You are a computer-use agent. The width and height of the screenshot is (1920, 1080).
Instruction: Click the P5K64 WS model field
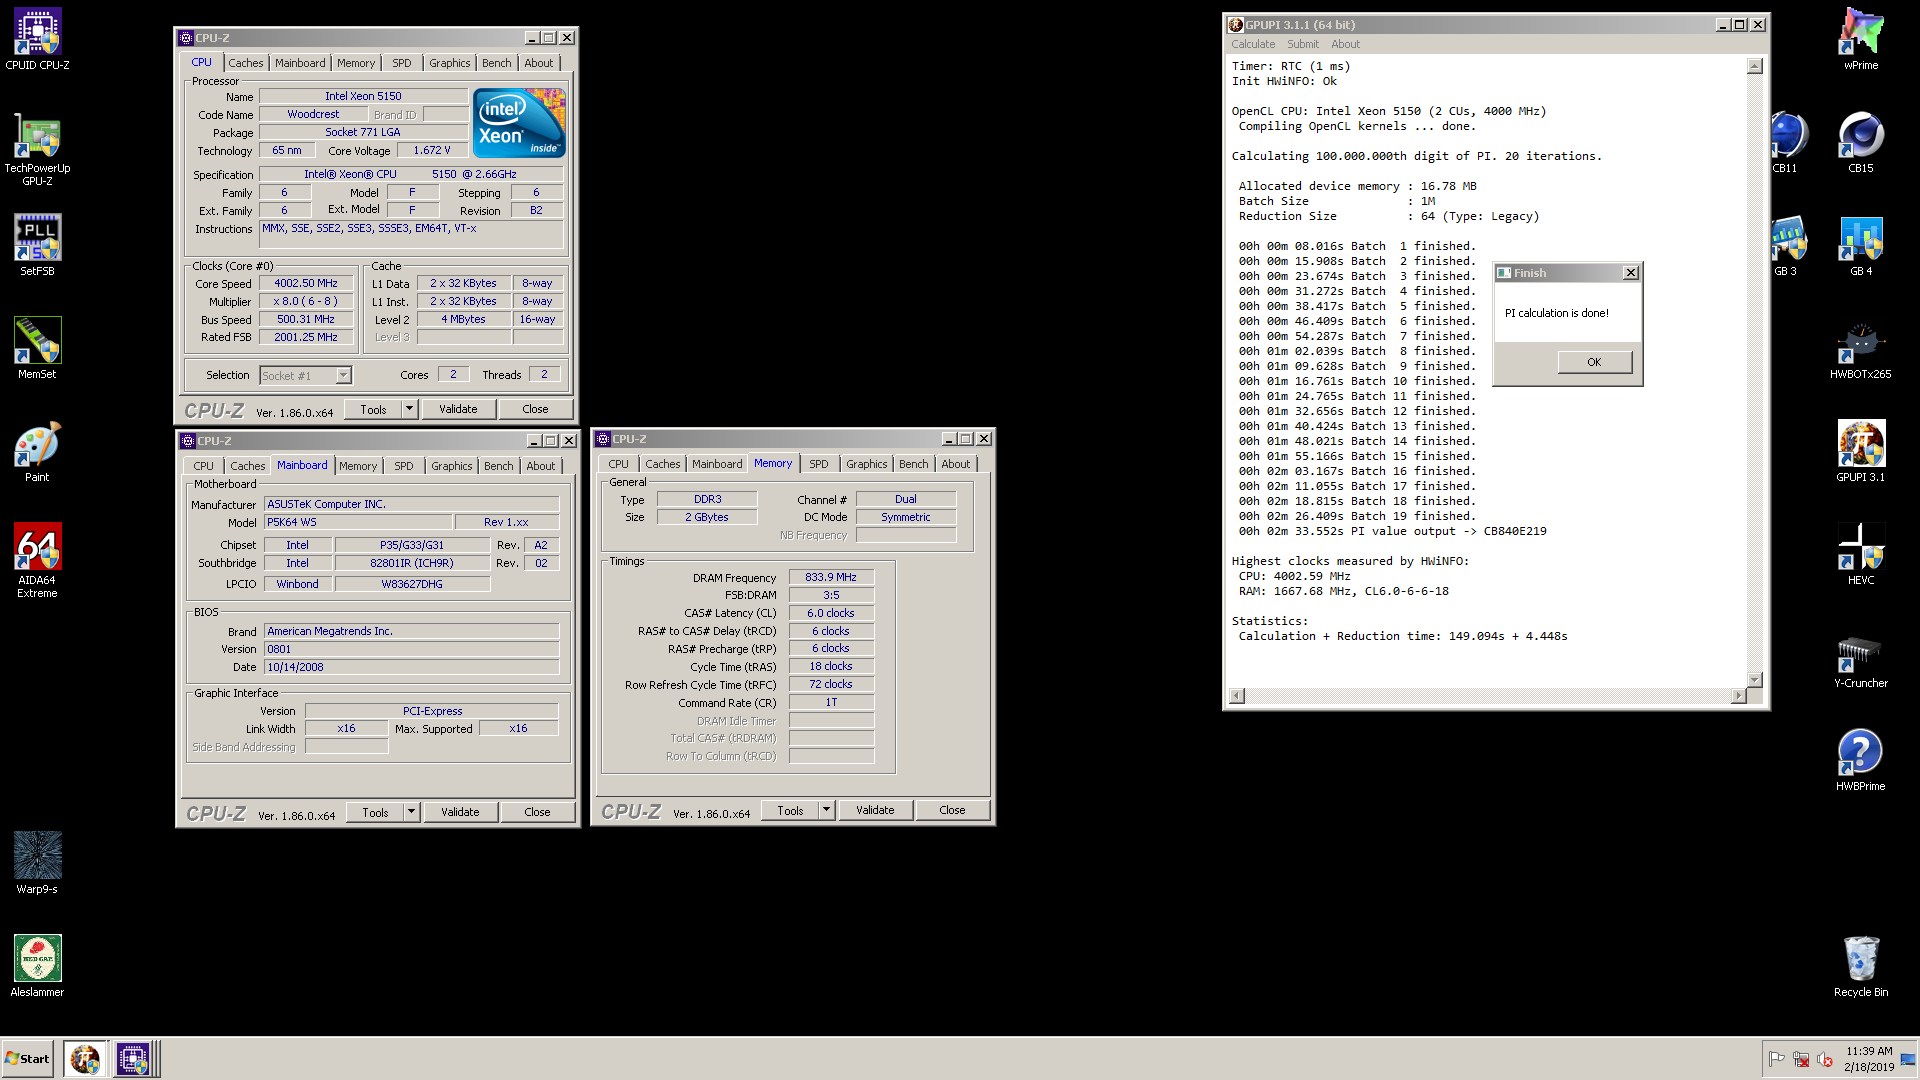357,522
